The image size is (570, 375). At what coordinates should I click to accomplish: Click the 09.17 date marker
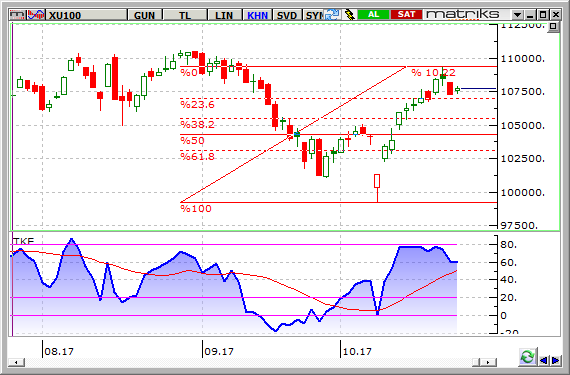[219, 351]
